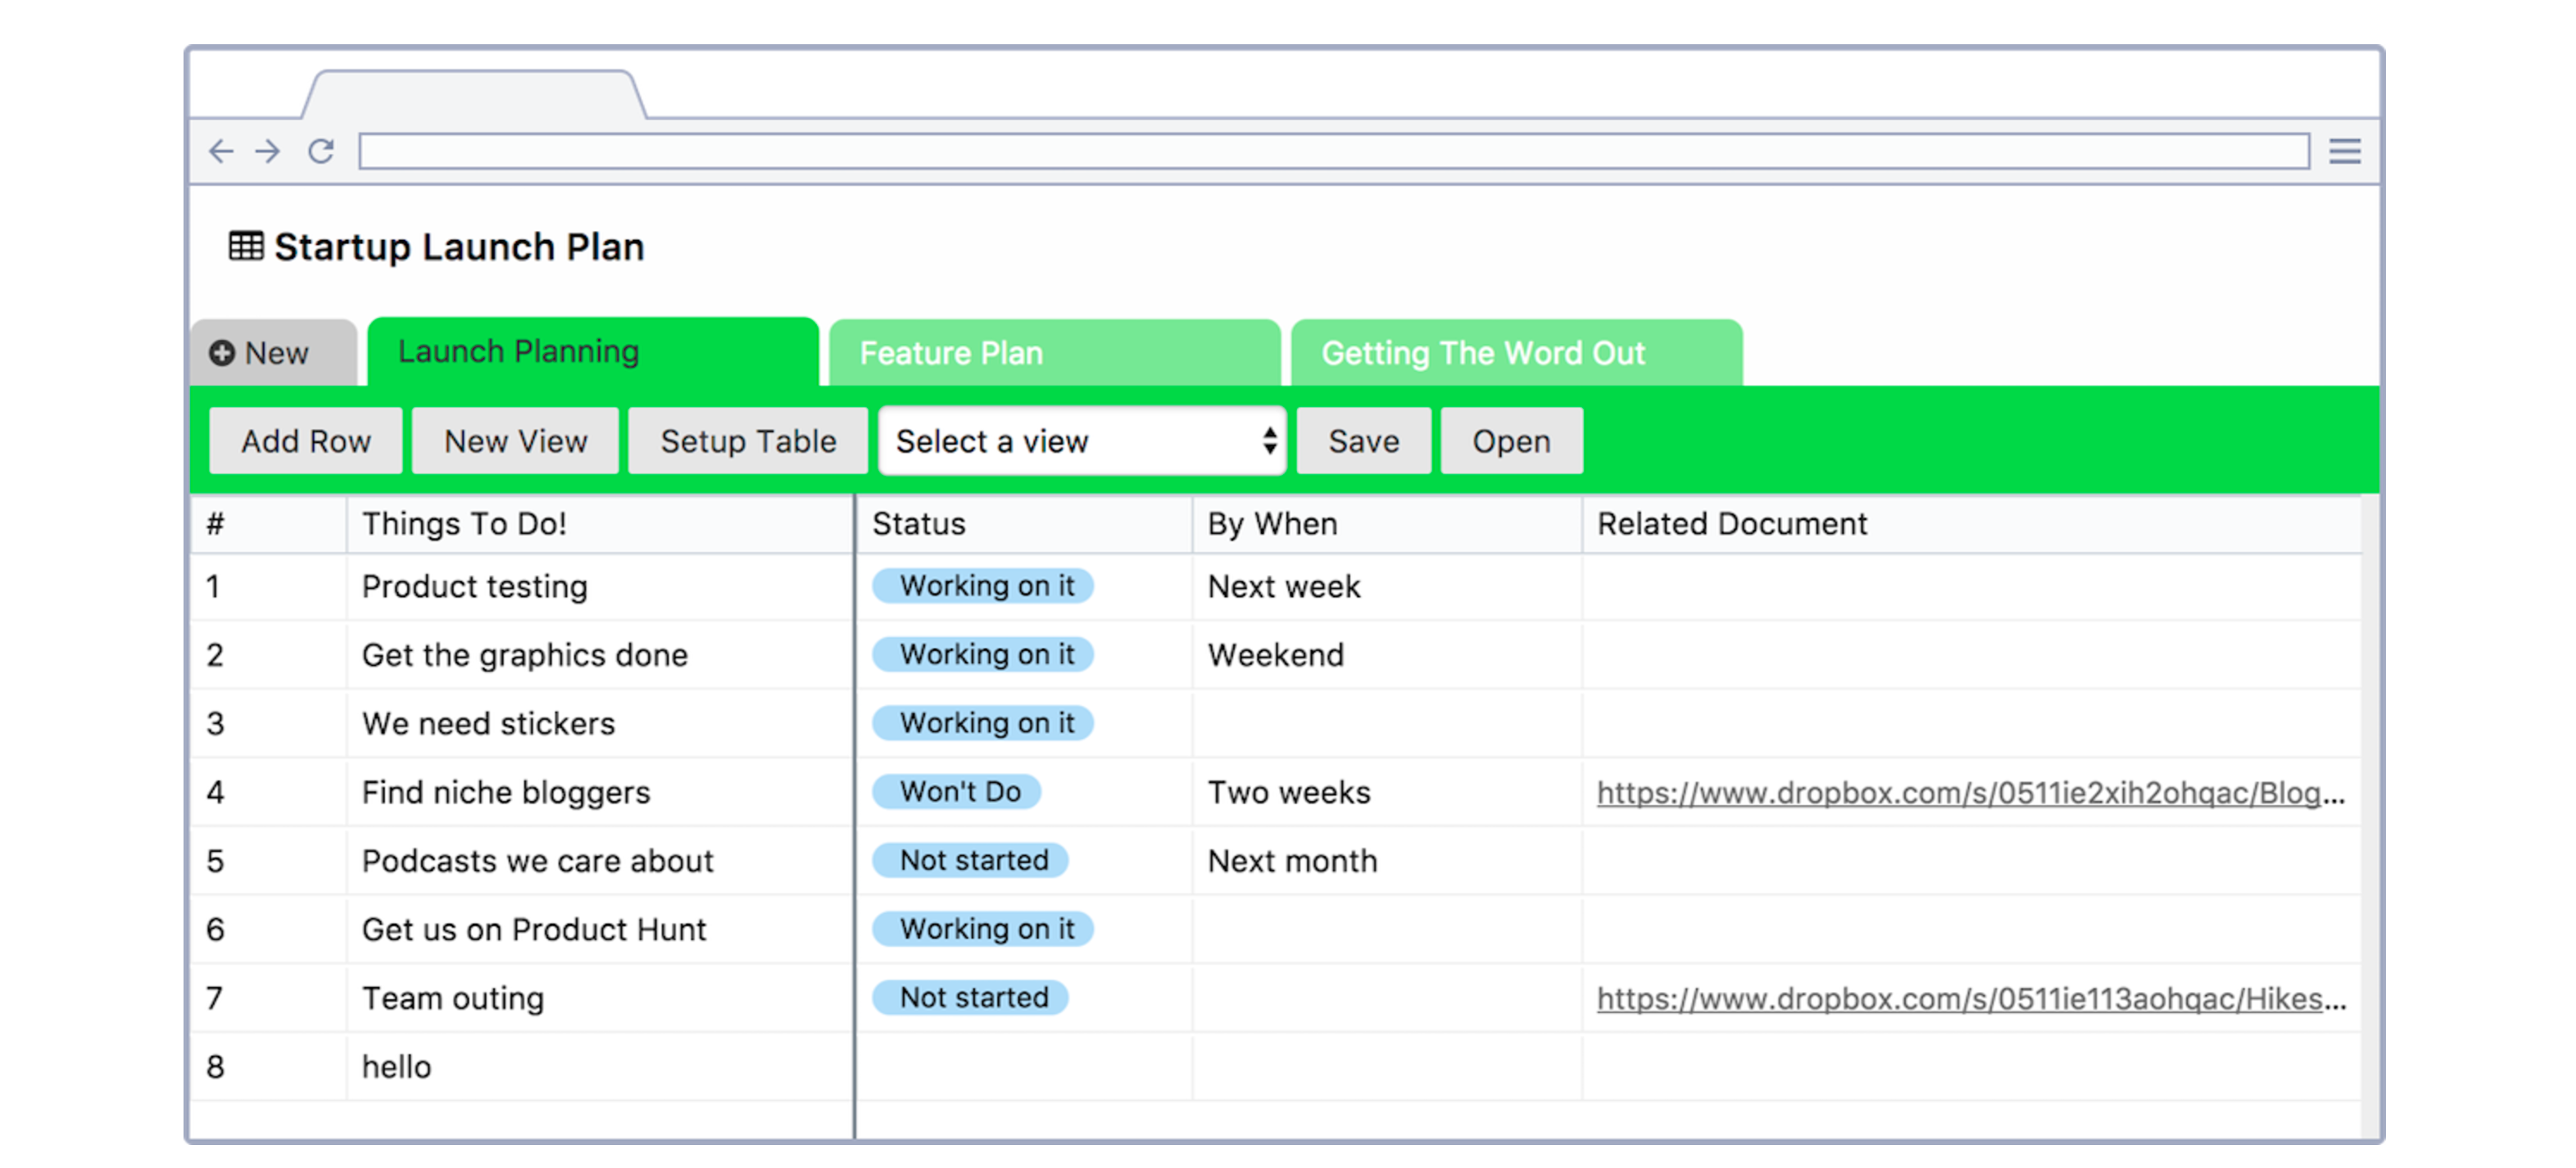This screenshot has height=1168, width=2576.
Task: Select the hello cell in row 8
Action: 600,1068
